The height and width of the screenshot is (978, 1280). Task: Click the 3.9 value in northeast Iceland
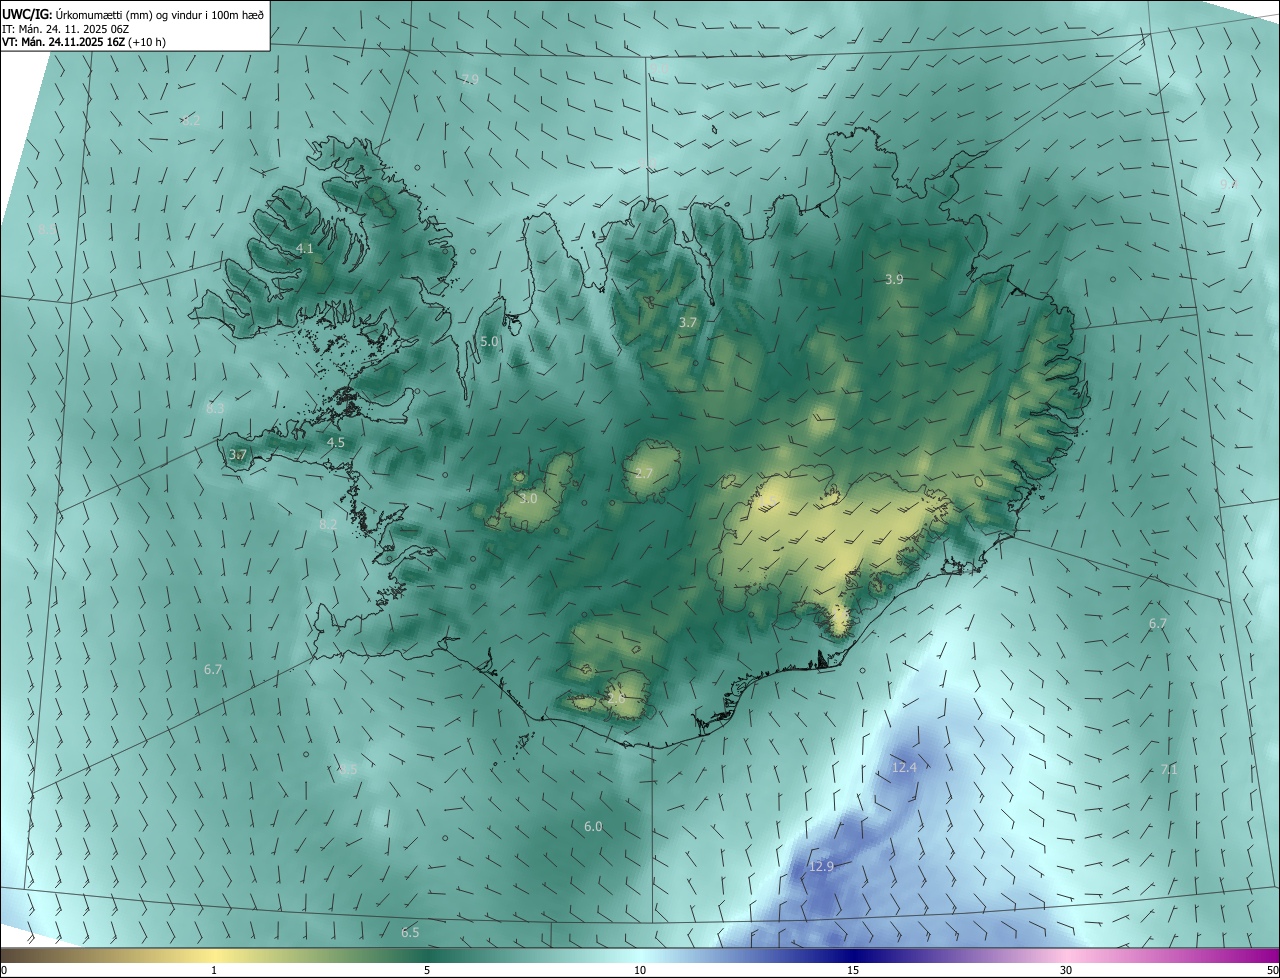click(894, 280)
